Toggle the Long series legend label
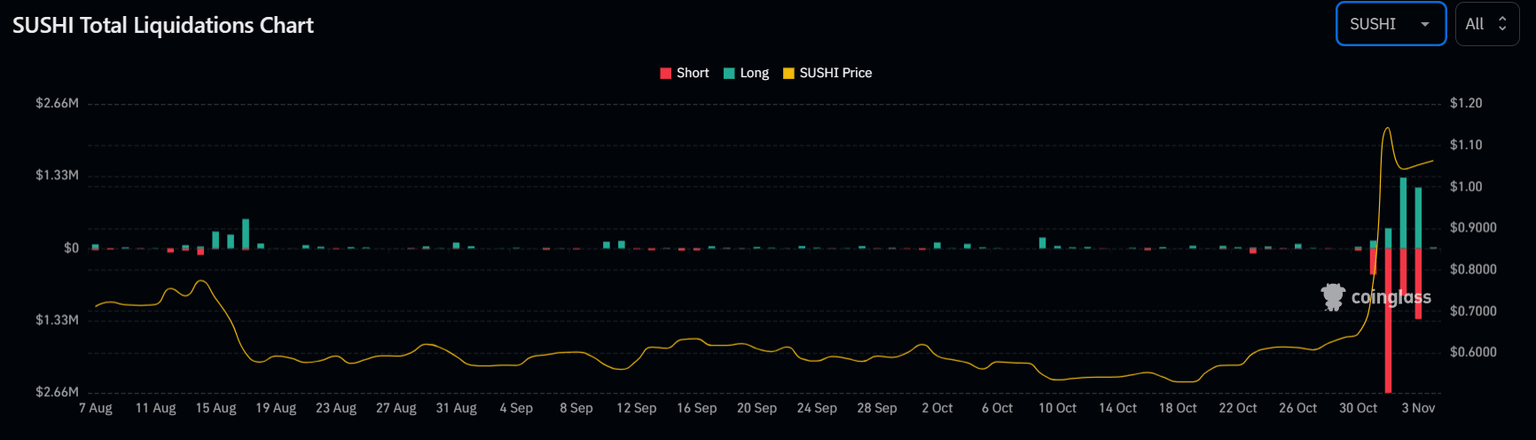Image resolution: width=1536 pixels, height=440 pixels. [754, 73]
